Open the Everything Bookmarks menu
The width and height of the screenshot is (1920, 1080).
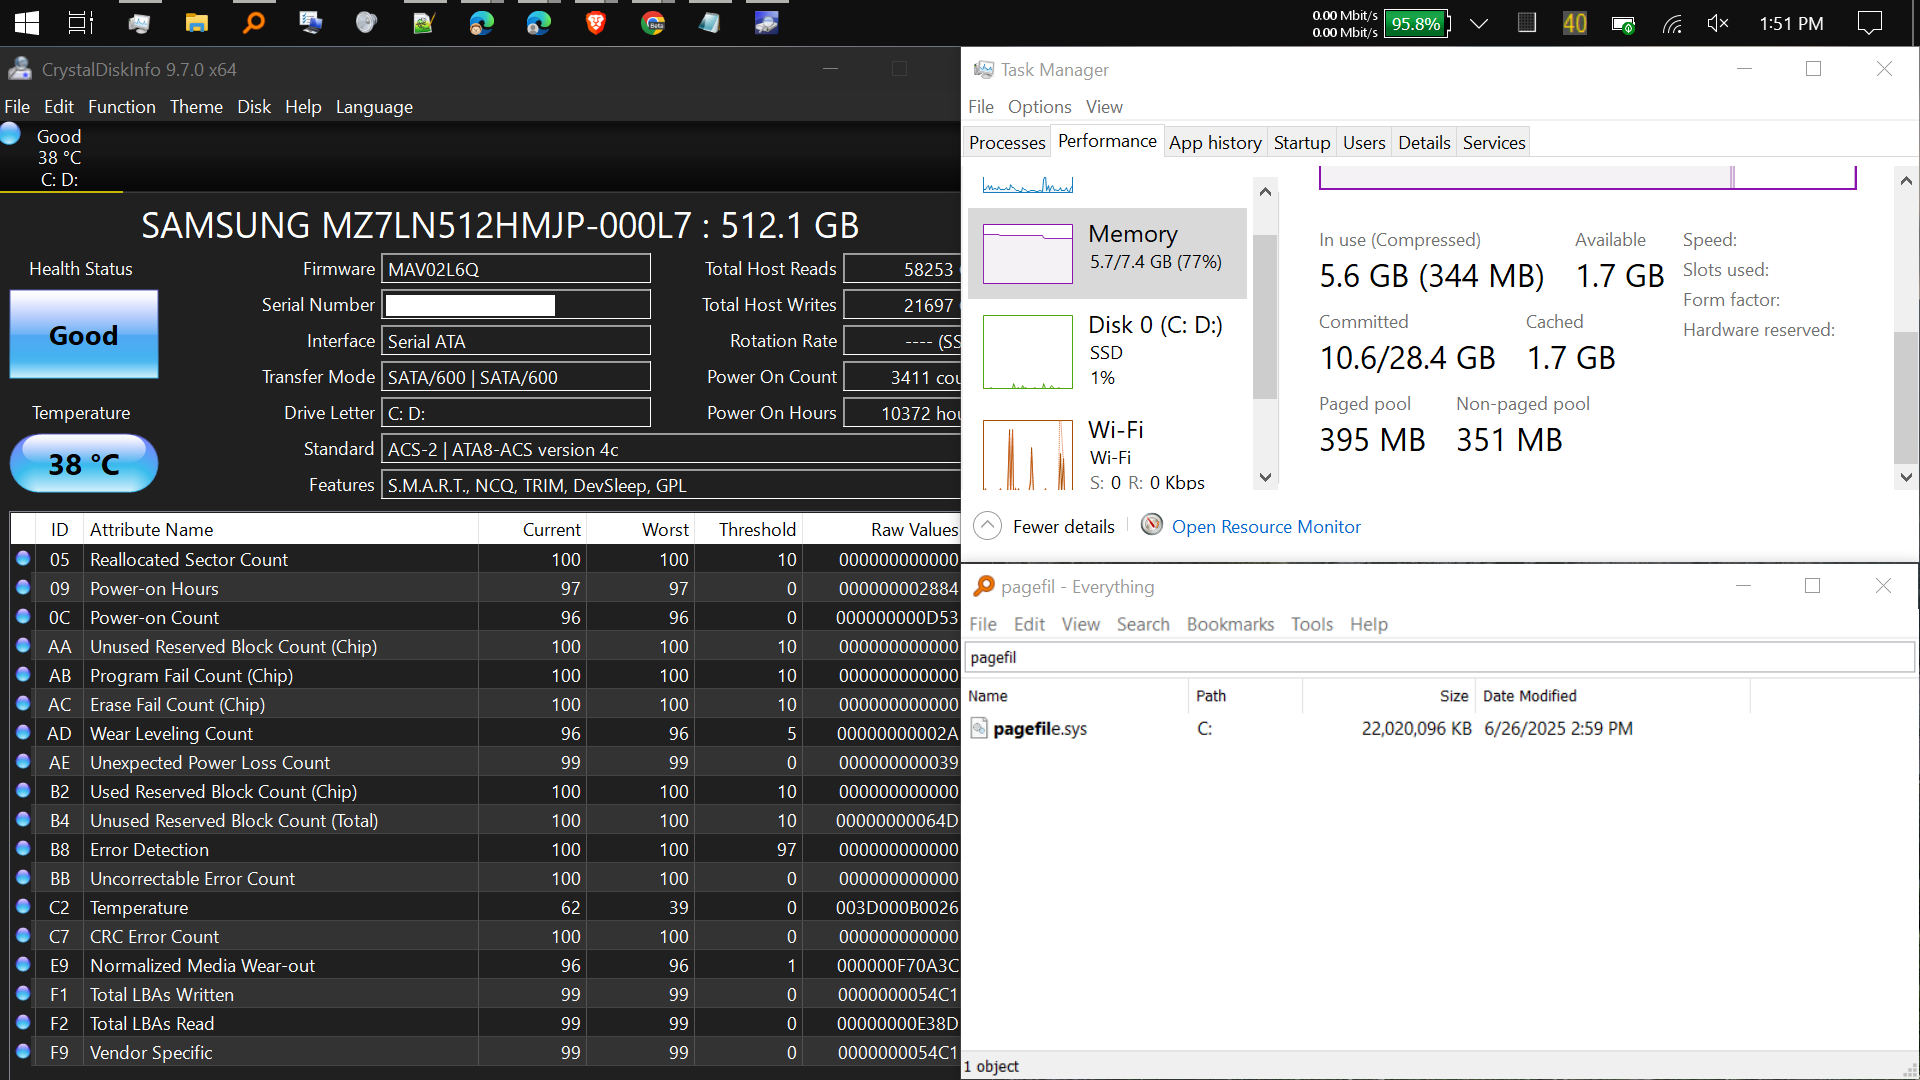[1230, 624]
